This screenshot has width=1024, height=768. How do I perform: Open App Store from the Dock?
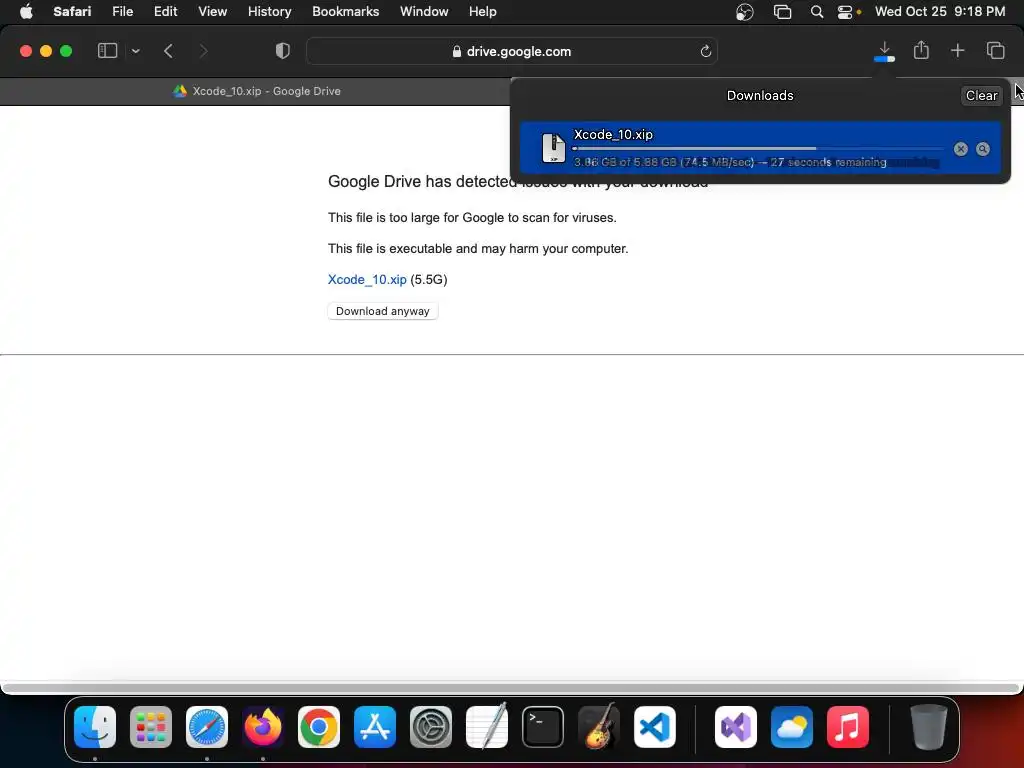[375, 727]
